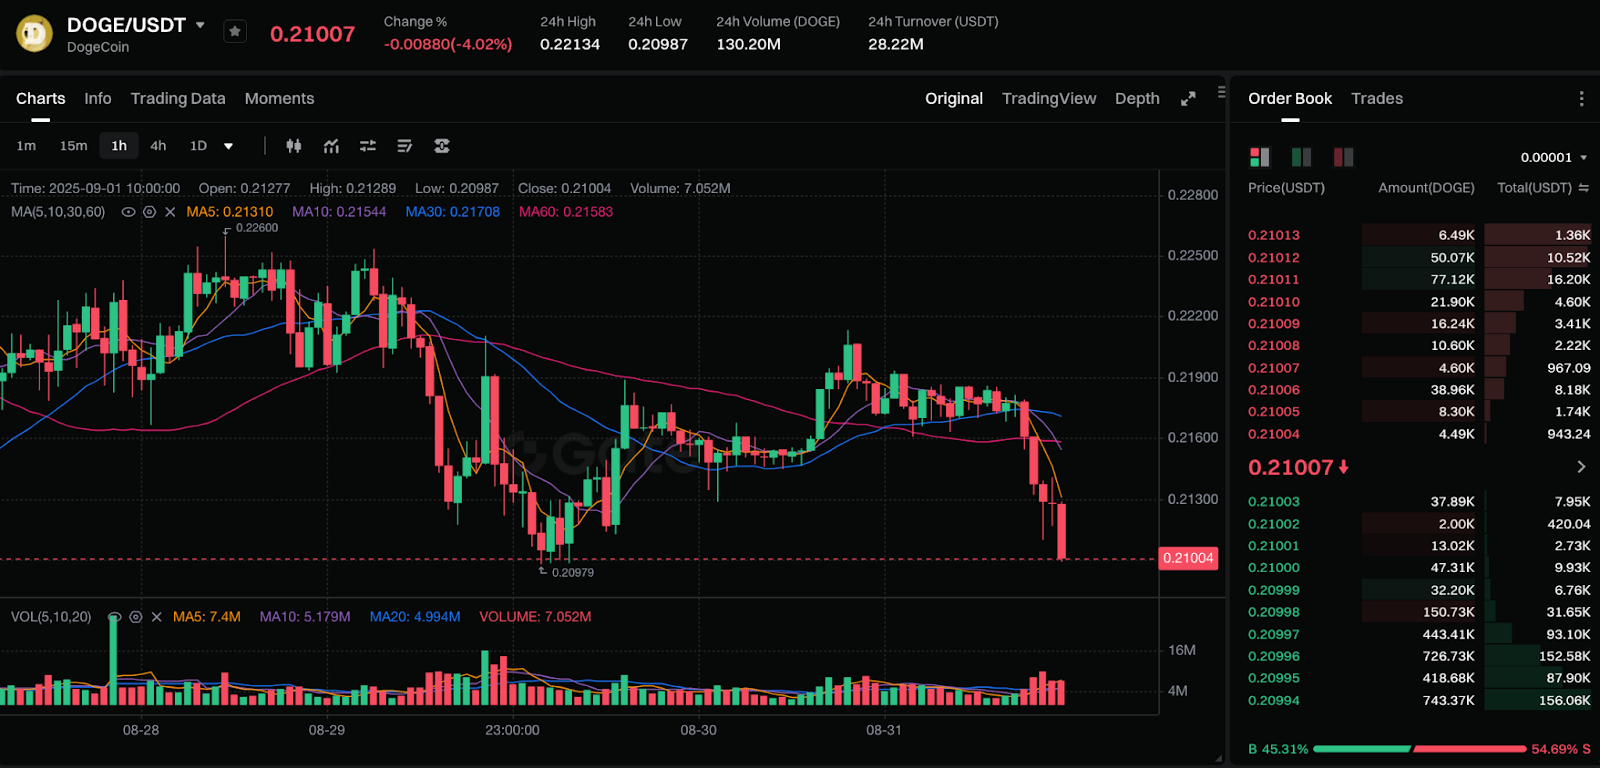The image size is (1600, 768).
Task: Open MA indicator settings icon
Action: point(149,212)
